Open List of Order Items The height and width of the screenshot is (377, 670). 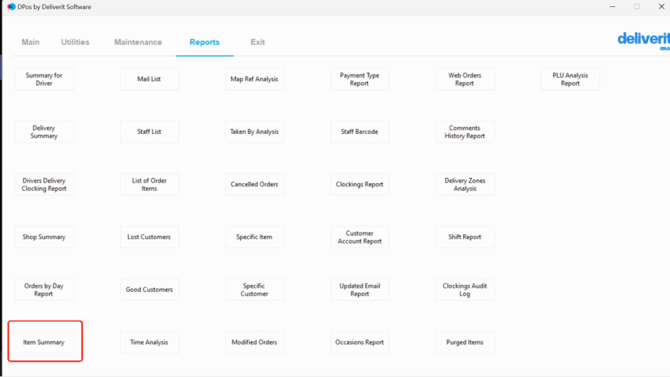(x=149, y=184)
